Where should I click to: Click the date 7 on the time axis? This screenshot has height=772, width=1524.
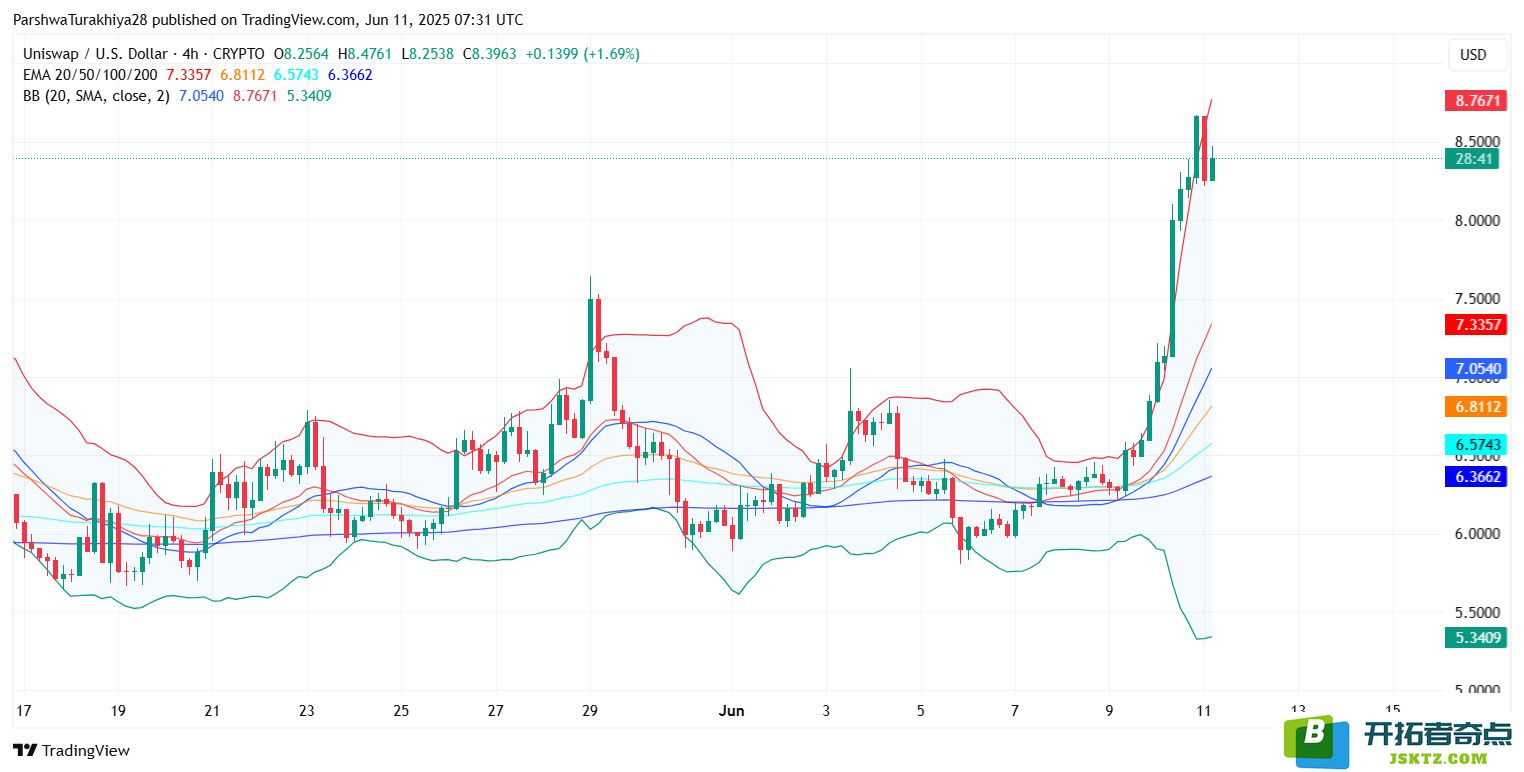(x=1015, y=711)
